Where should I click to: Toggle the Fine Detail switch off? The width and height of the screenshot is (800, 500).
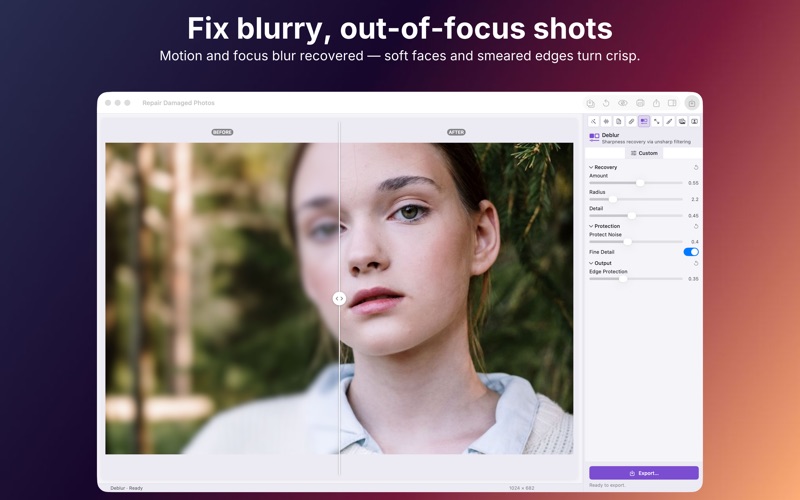(x=691, y=252)
